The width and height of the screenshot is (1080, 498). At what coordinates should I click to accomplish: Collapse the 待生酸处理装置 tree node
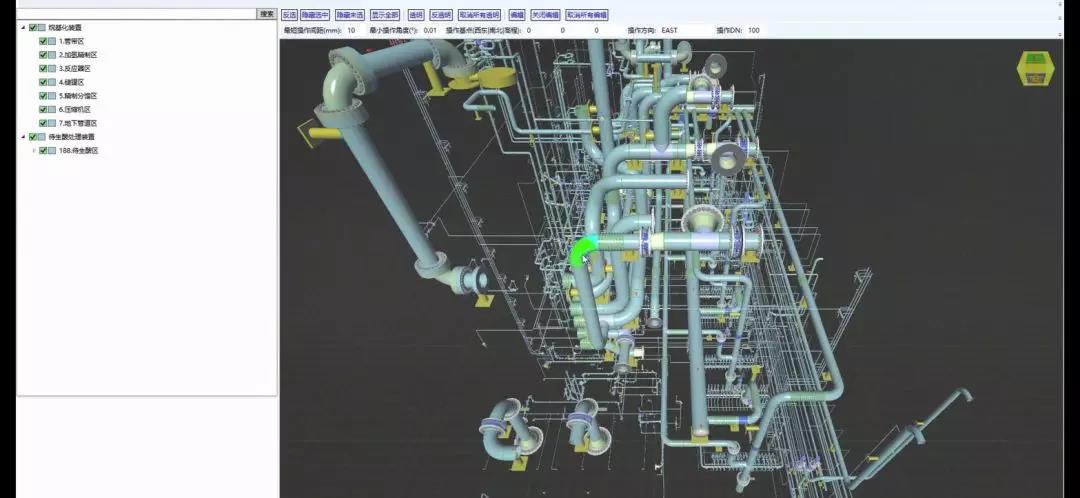click(x=23, y=137)
